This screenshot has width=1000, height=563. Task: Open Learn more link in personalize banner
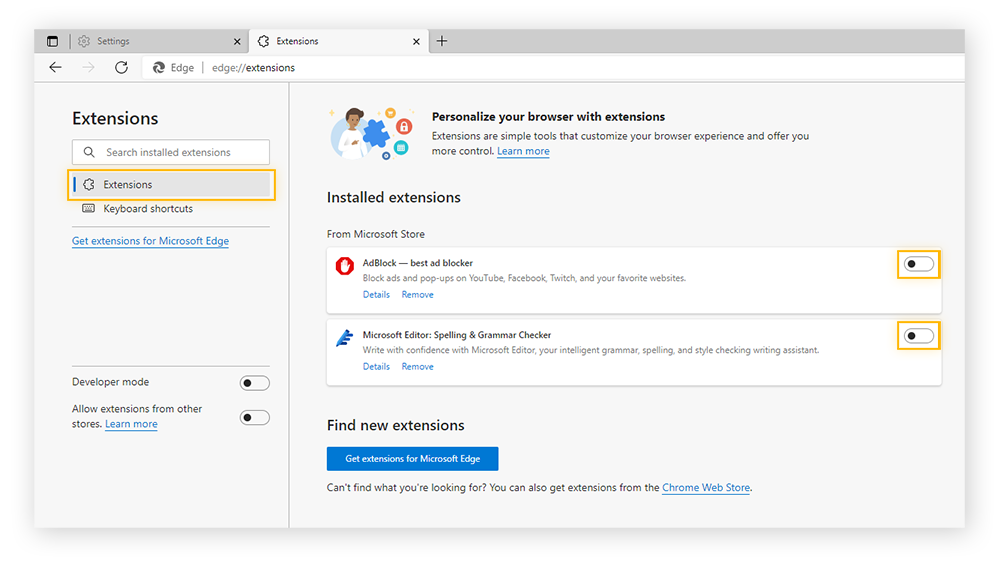pyautogui.click(x=523, y=151)
